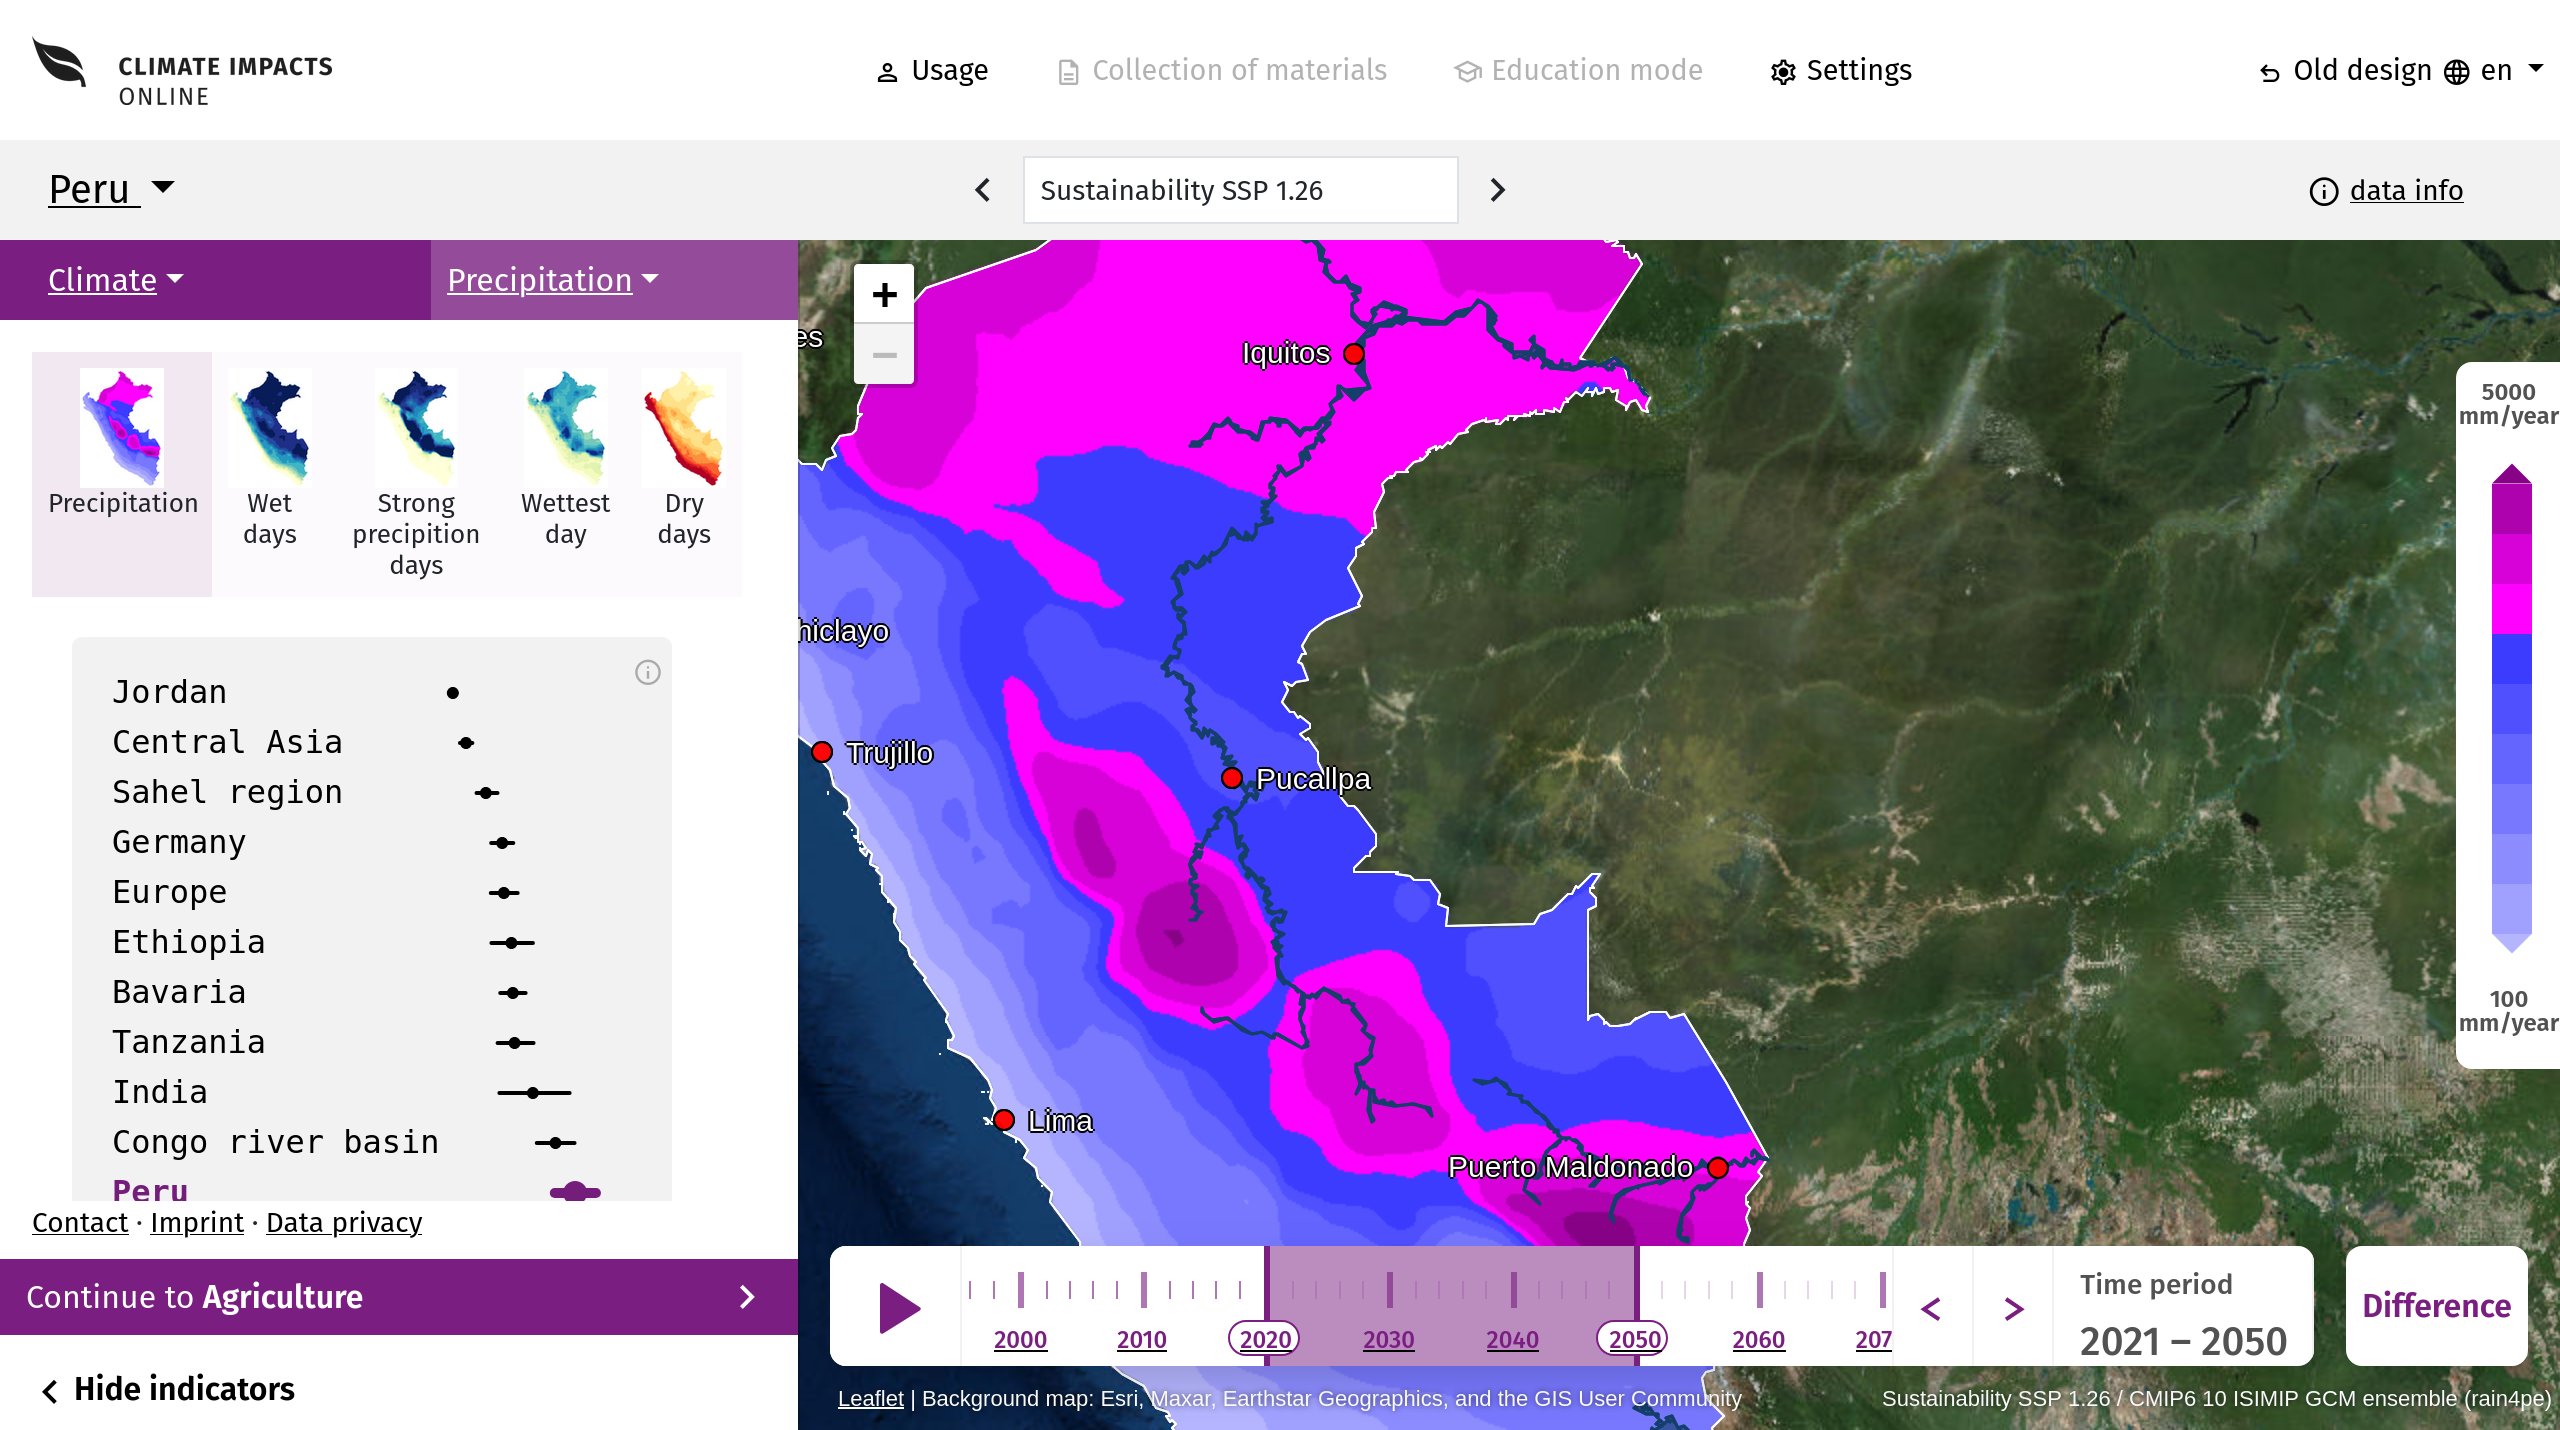Image resolution: width=2560 pixels, height=1430 pixels.
Task: Hide indicators panel
Action: coord(168,1389)
